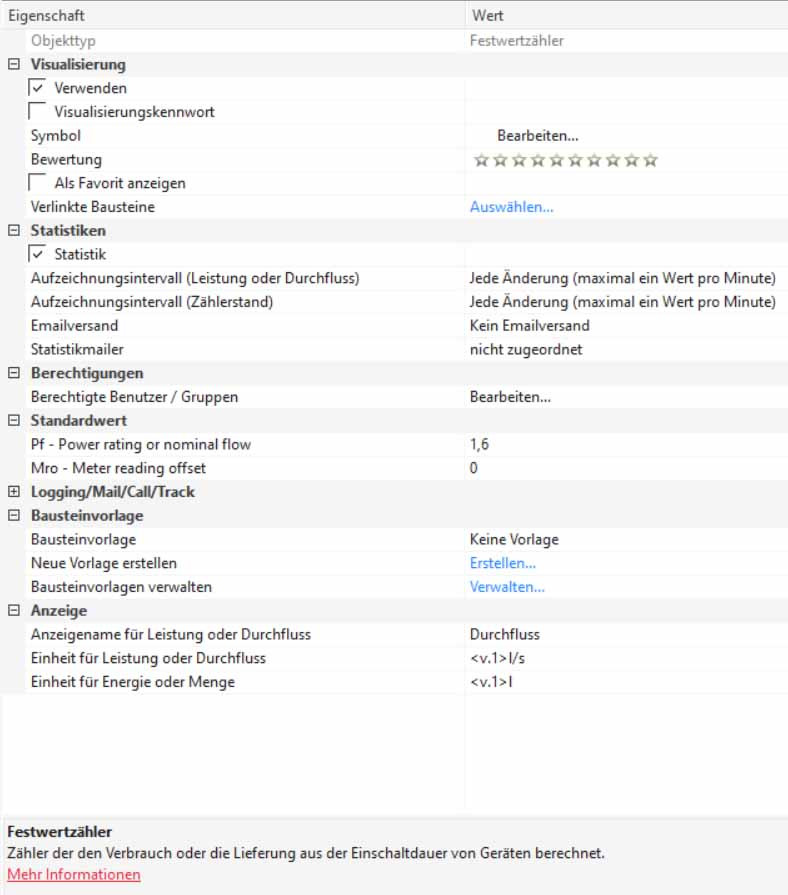
Task: Enable the Visualisierungskennwort checkbox
Action: [38, 112]
